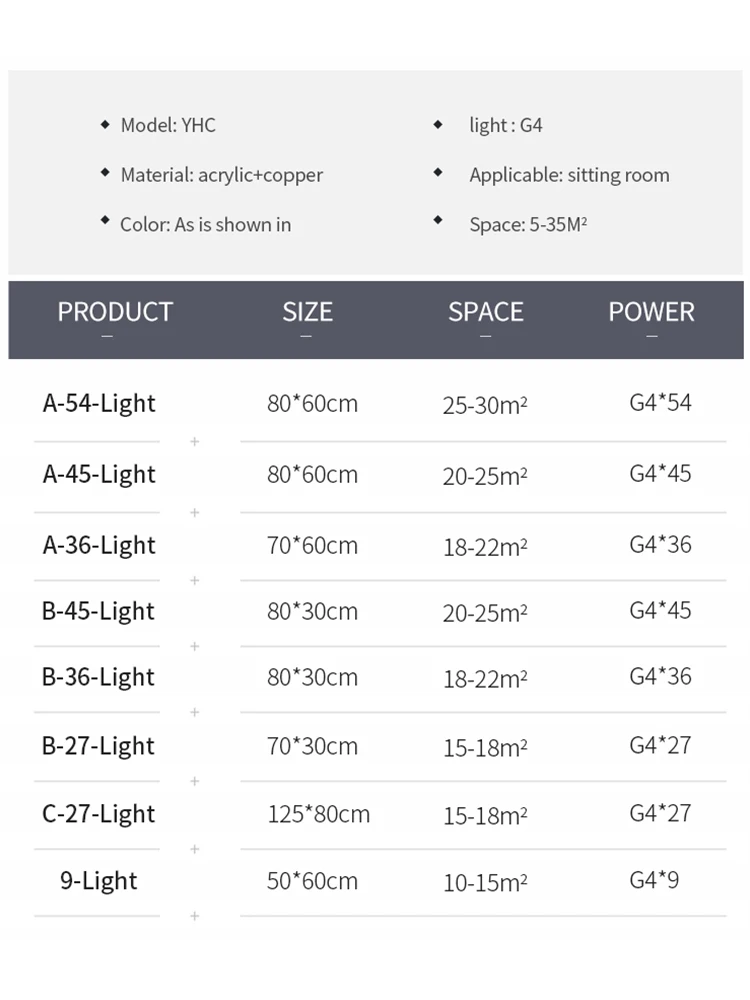Click the plus sign under the B-45-Light row
The width and height of the screenshot is (750, 1000).
tap(195, 646)
